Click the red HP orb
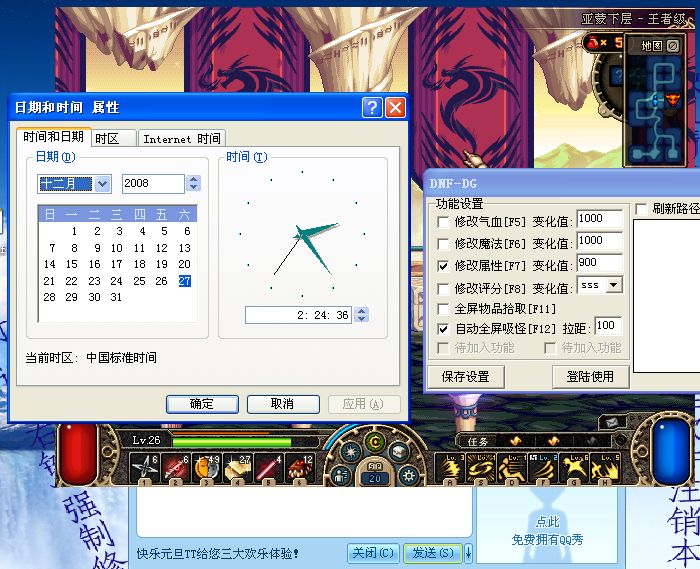This screenshot has height=569, width=700. [79, 453]
